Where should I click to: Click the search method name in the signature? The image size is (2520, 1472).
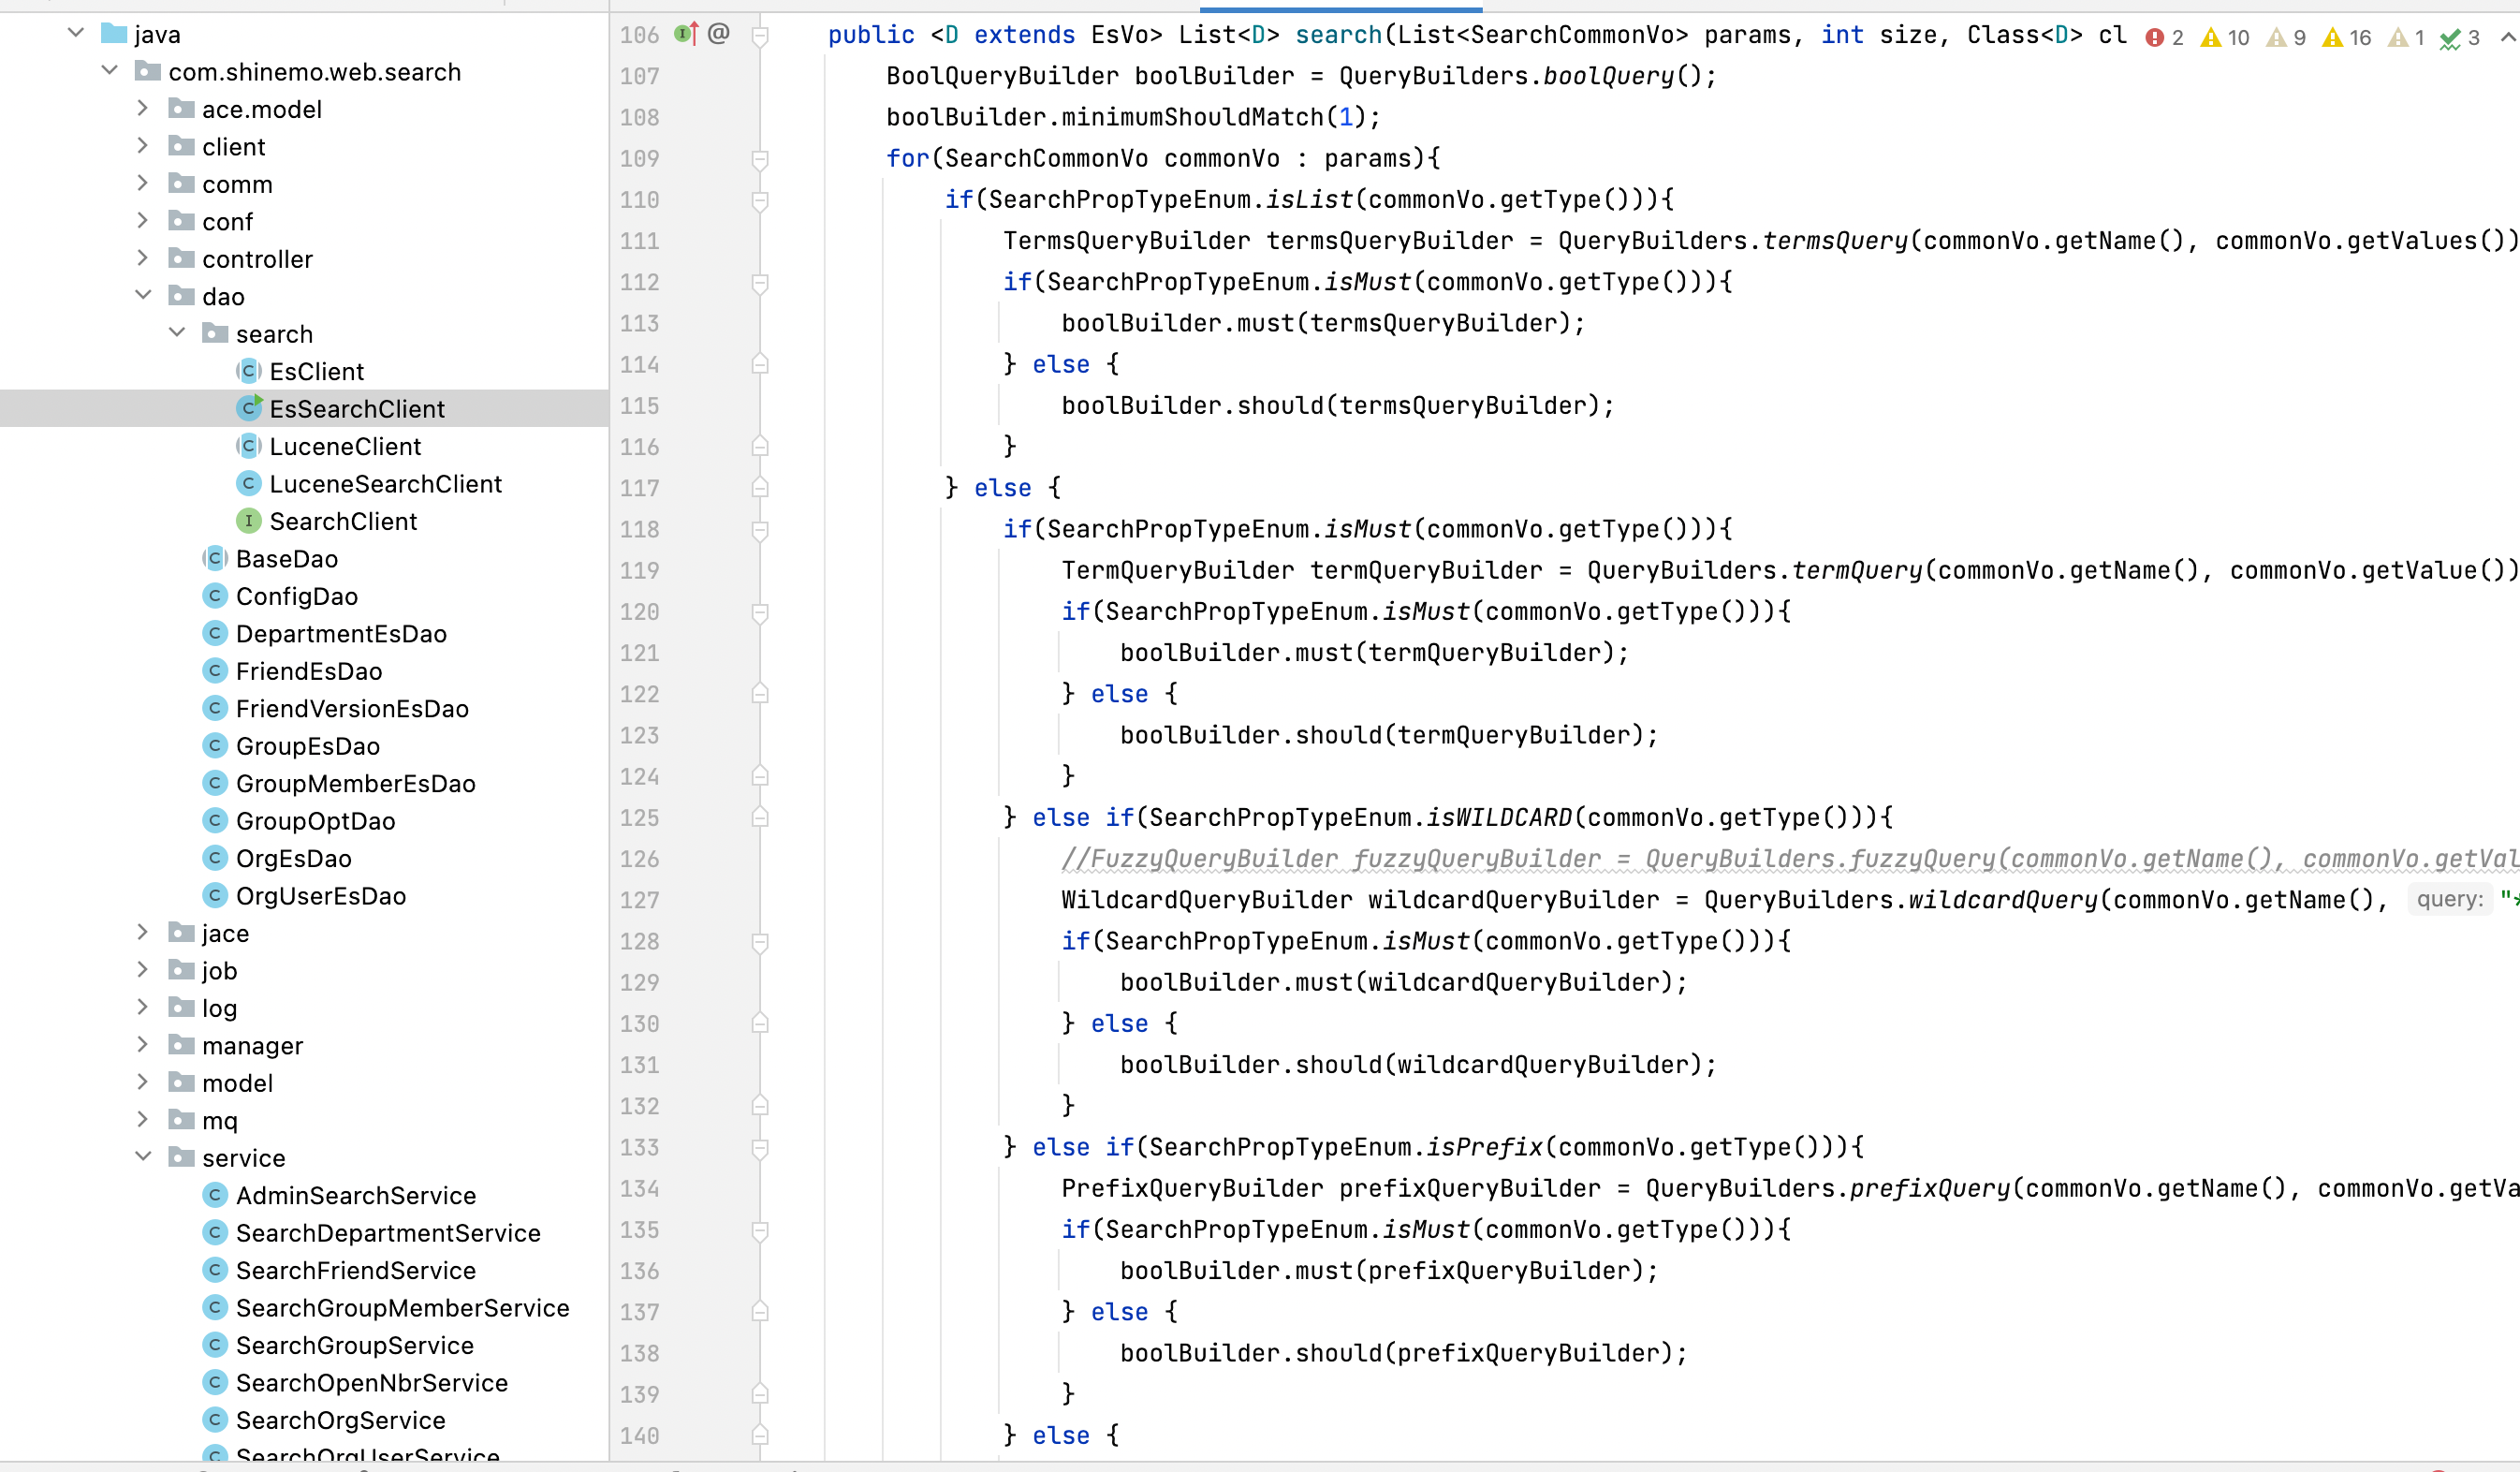coord(1338,36)
